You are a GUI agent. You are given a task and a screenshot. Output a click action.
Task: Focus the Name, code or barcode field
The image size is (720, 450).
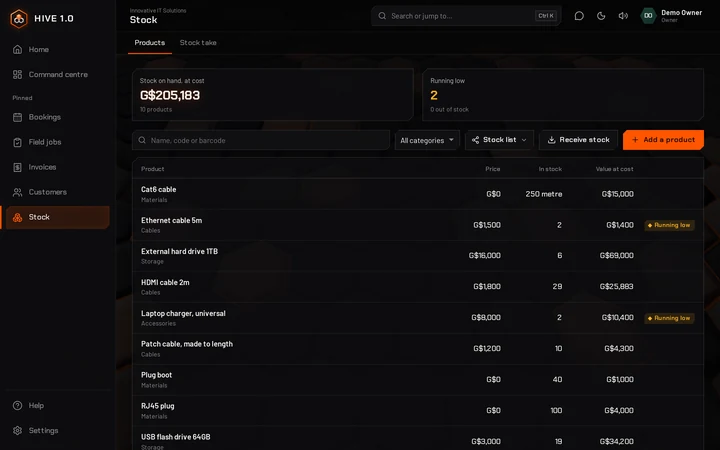tap(261, 140)
